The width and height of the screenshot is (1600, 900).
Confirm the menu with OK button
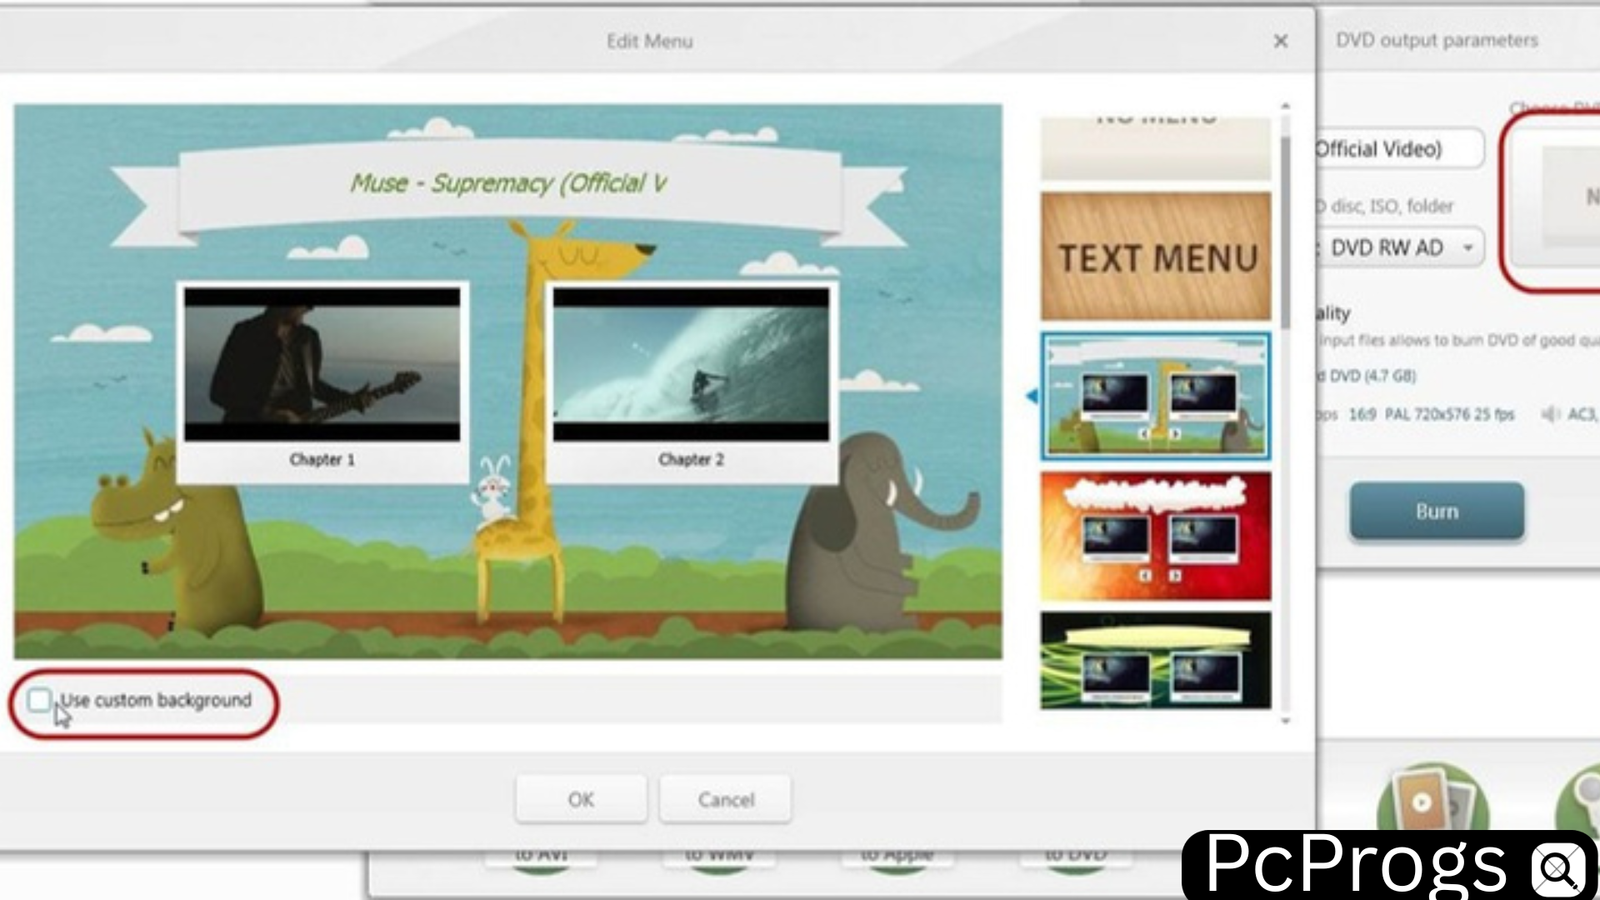click(x=581, y=799)
